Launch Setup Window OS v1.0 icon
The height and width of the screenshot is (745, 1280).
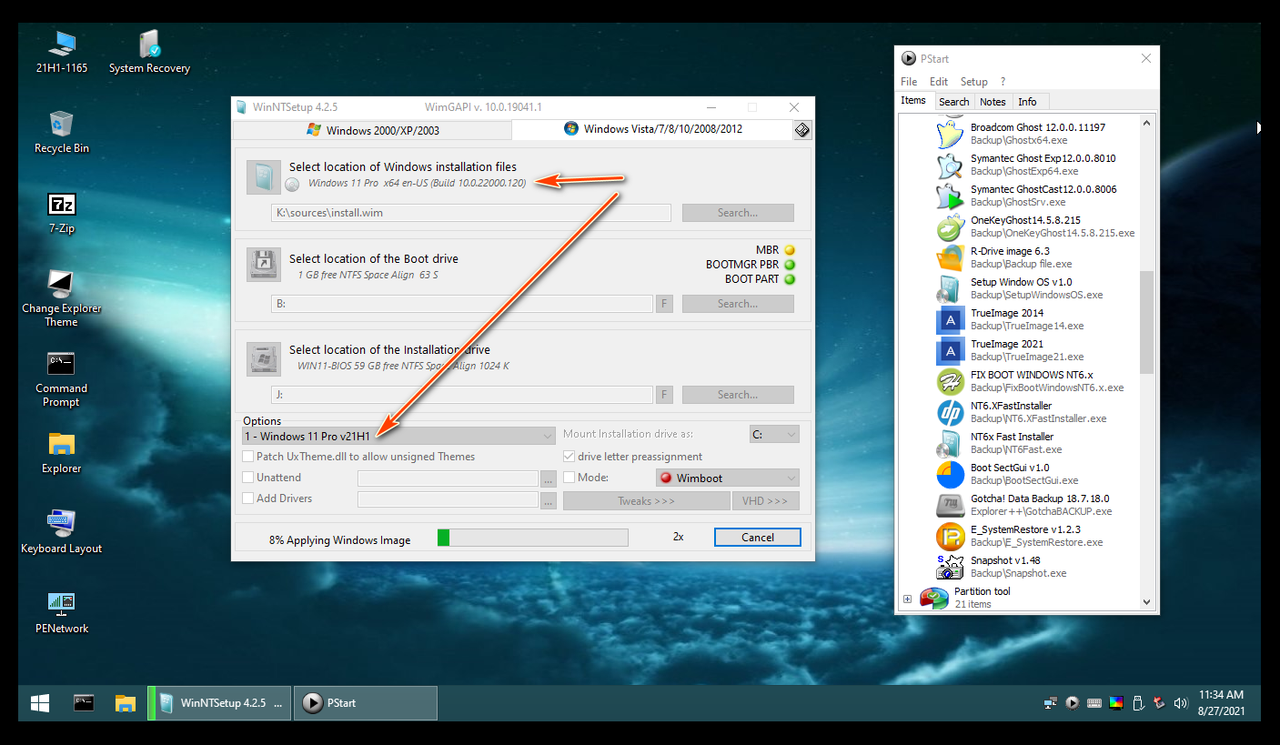tap(950, 289)
